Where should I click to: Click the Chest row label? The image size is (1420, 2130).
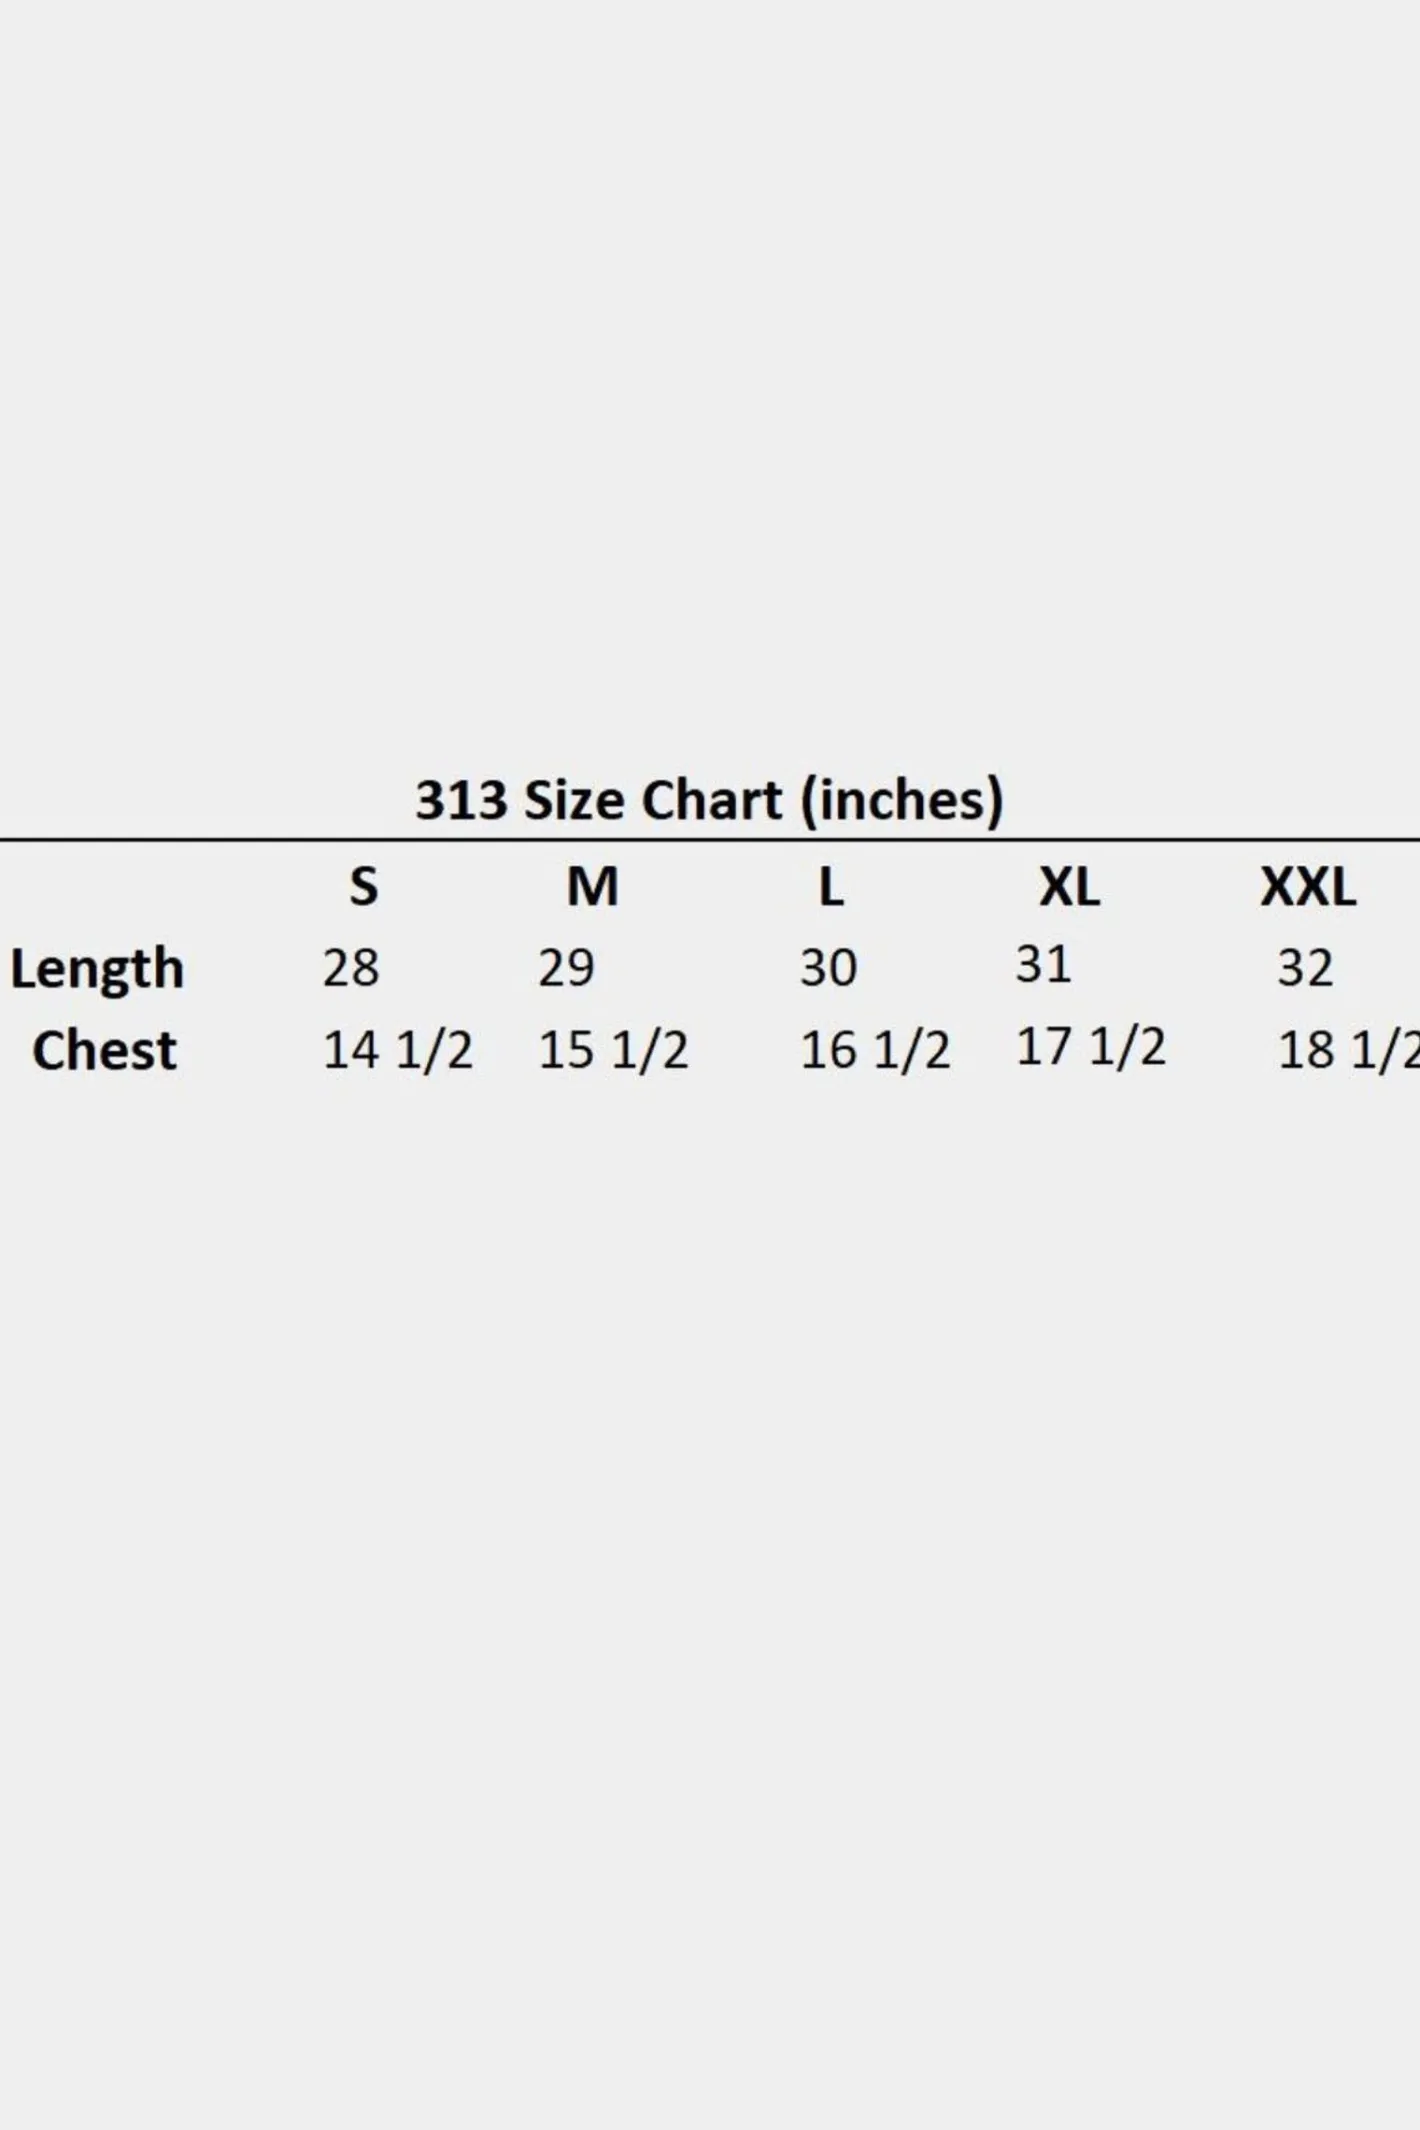tap(104, 1050)
